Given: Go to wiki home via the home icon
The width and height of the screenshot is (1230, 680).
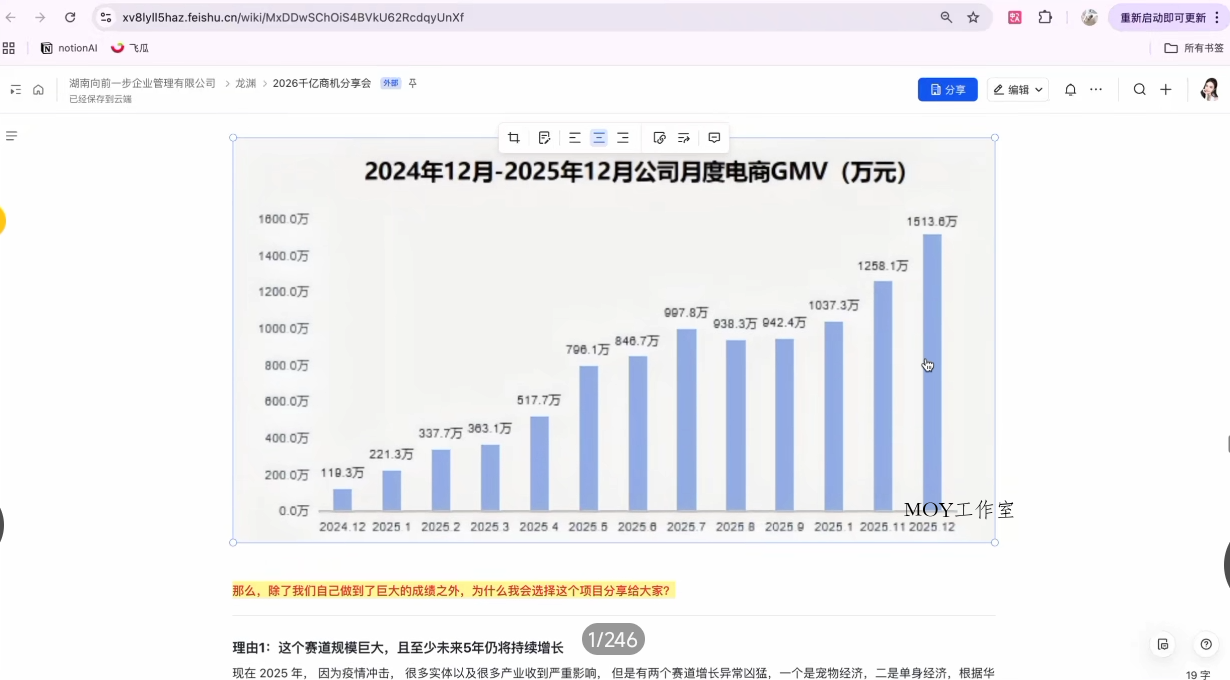Looking at the screenshot, I should pos(38,89).
